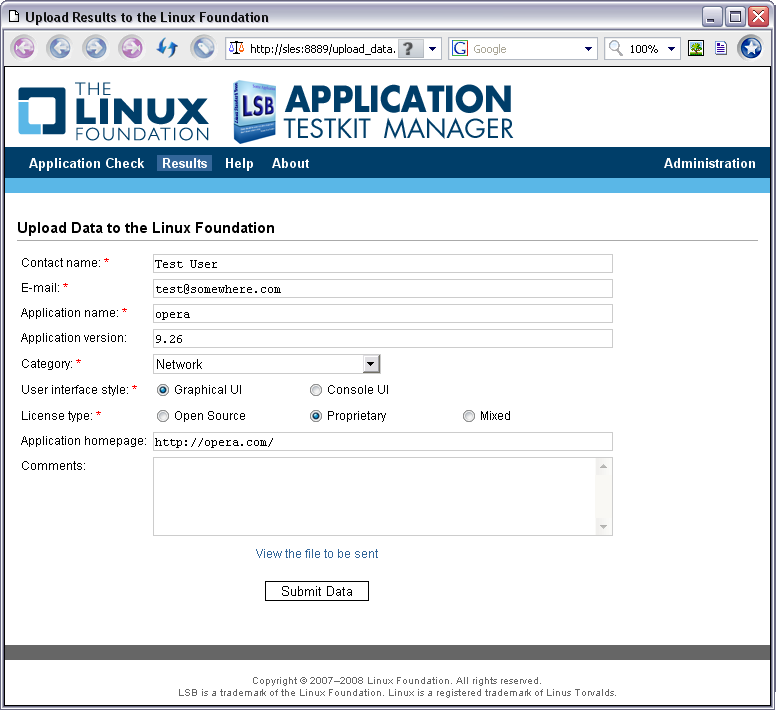This screenshot has width=776, height=710.
Task: Toggle image display icon
Action: 696,48
